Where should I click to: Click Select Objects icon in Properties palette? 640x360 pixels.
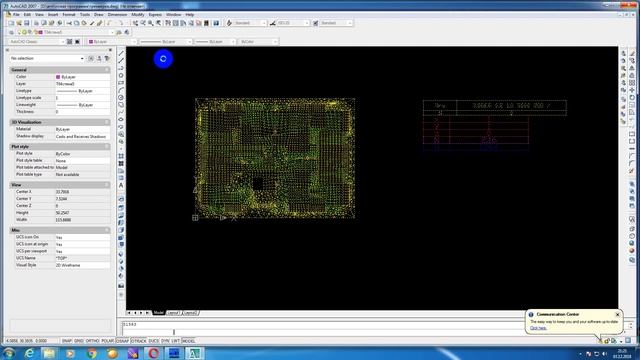[99, 58]
